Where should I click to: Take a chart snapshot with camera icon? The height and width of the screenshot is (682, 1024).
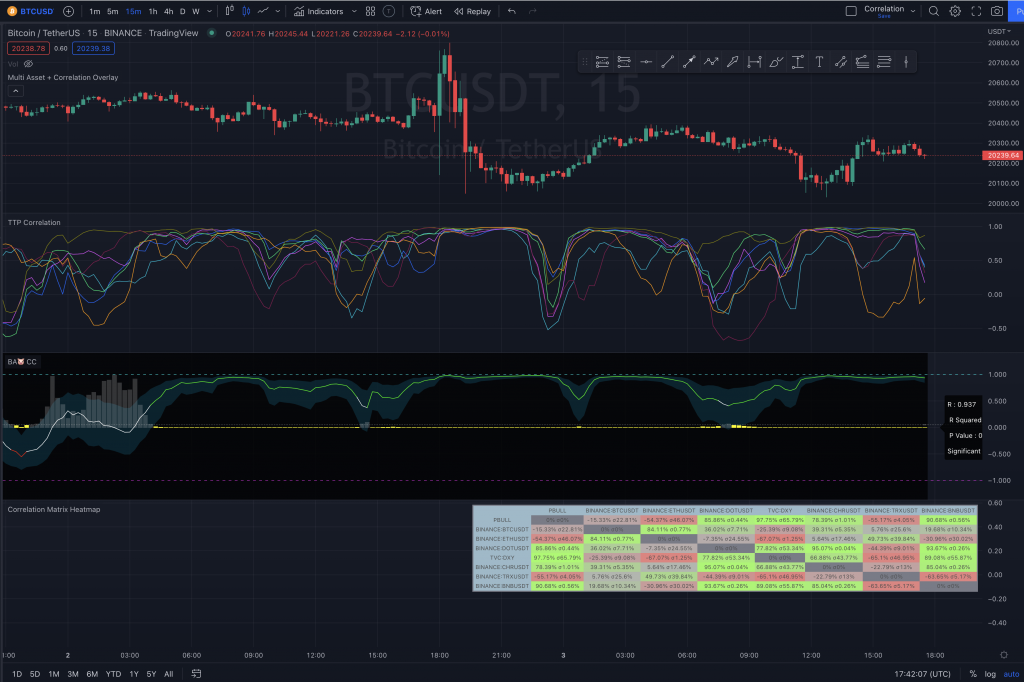click(997, 11)
